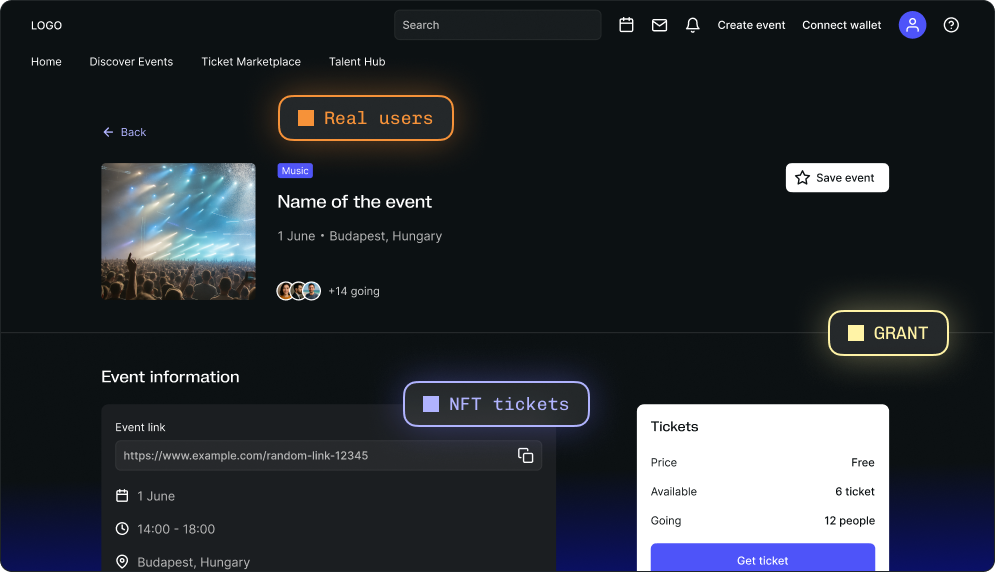Open the Discover Events page
This screenshot has width=995, height=572.
131,62
